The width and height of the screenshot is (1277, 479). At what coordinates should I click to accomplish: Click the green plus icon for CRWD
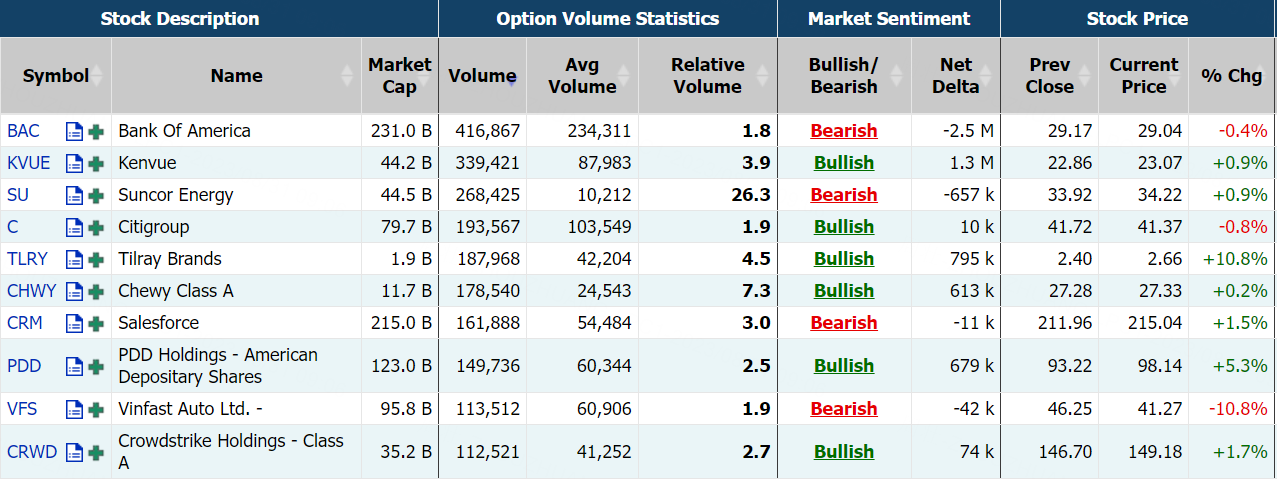point(96,452)
